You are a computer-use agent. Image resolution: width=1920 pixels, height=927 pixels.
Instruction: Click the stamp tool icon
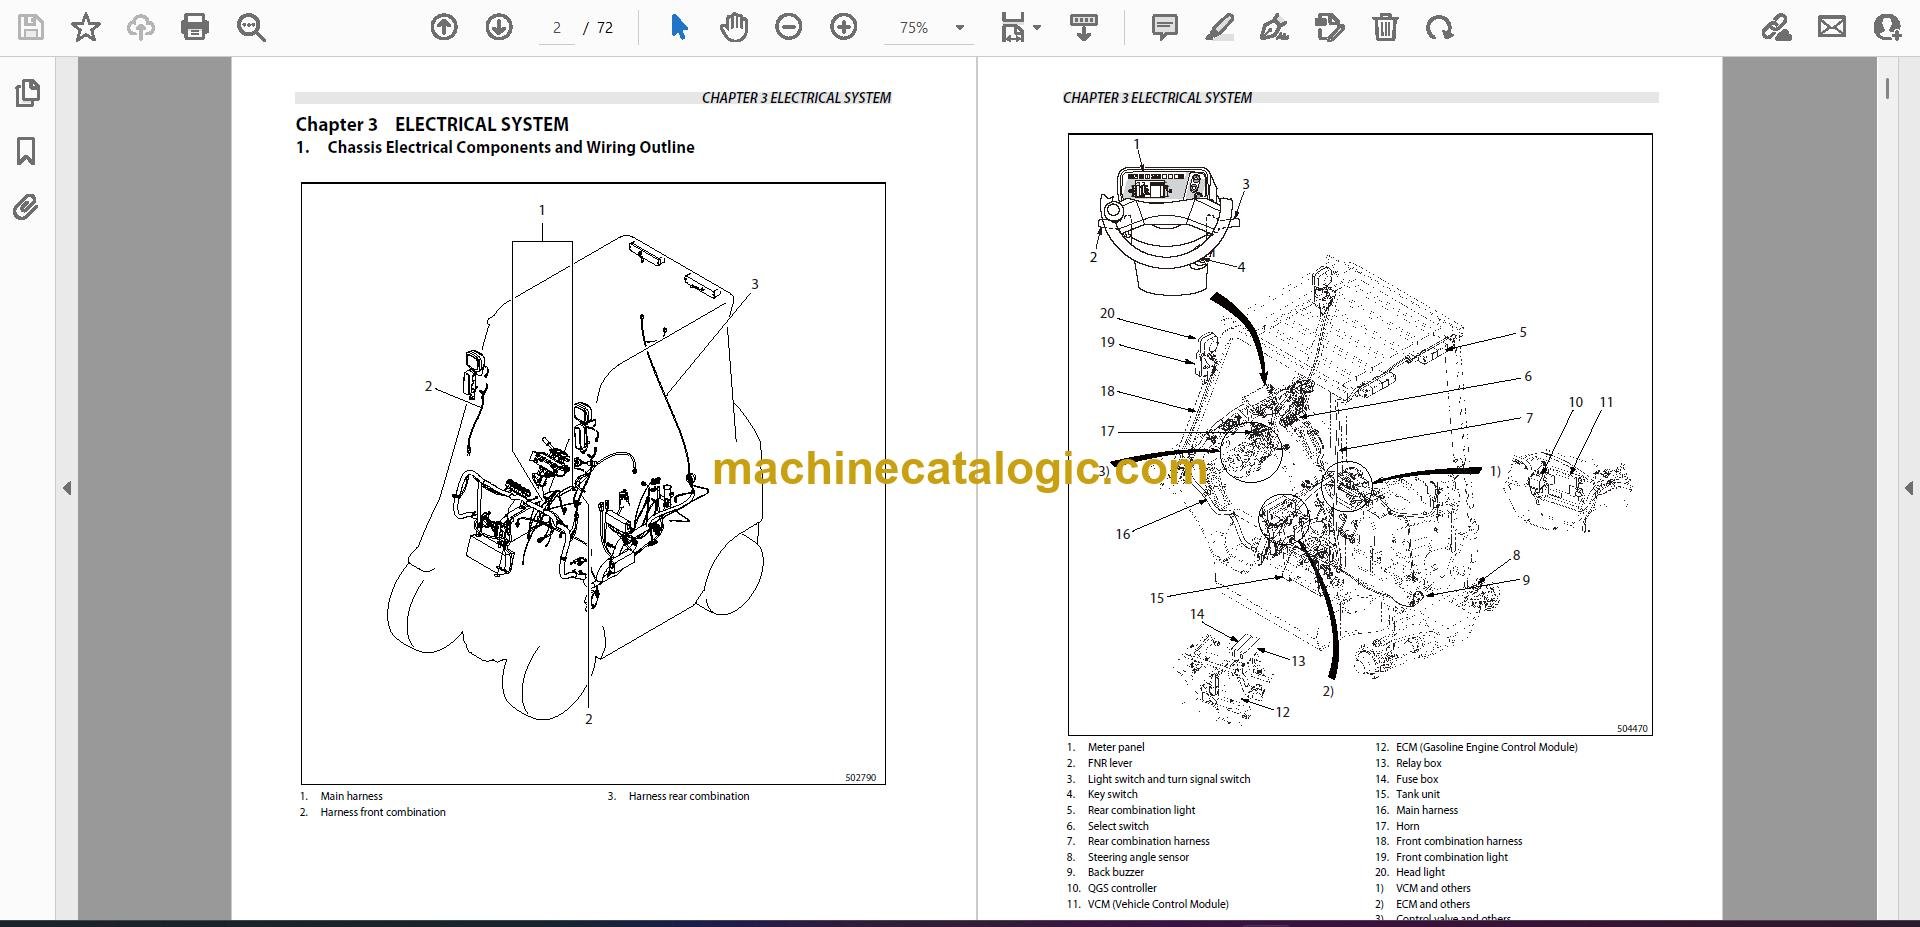(x=1330, y=27)
